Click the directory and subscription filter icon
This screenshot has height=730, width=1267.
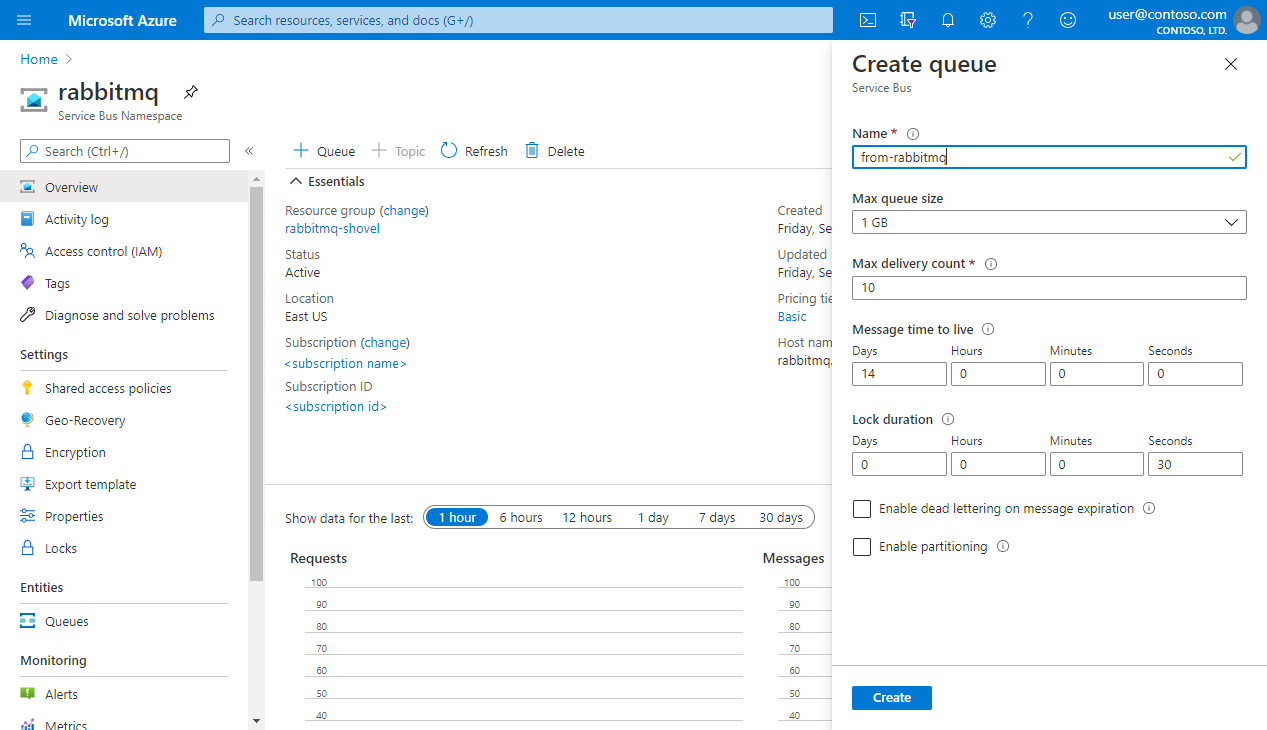click(x=908, y=20)
